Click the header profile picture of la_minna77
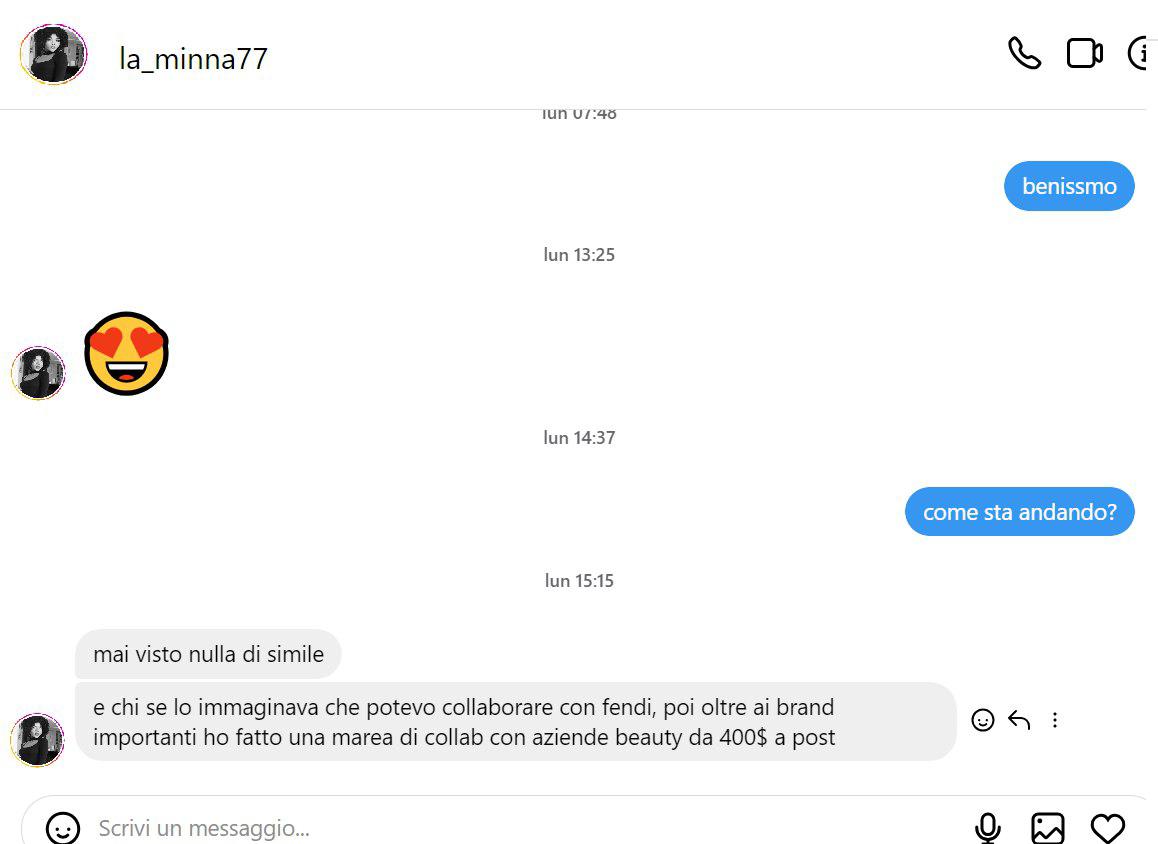1158x844 pixels. (53, 54)
